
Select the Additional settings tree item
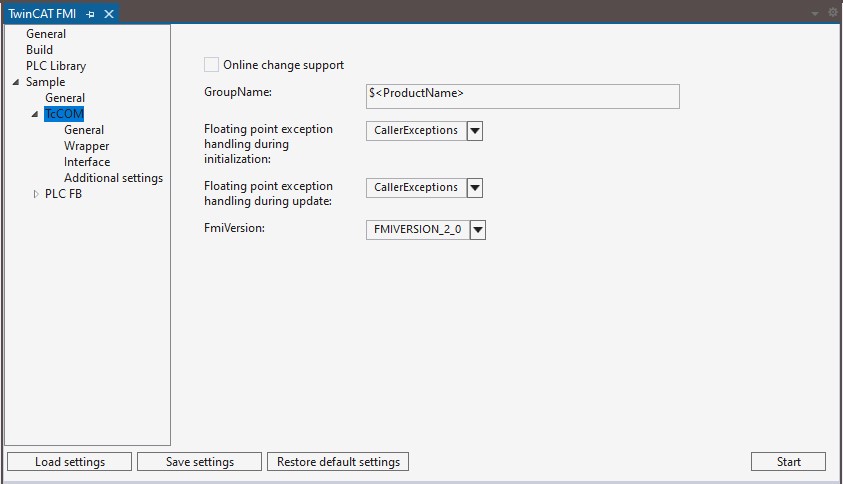(x=113, y=178)
